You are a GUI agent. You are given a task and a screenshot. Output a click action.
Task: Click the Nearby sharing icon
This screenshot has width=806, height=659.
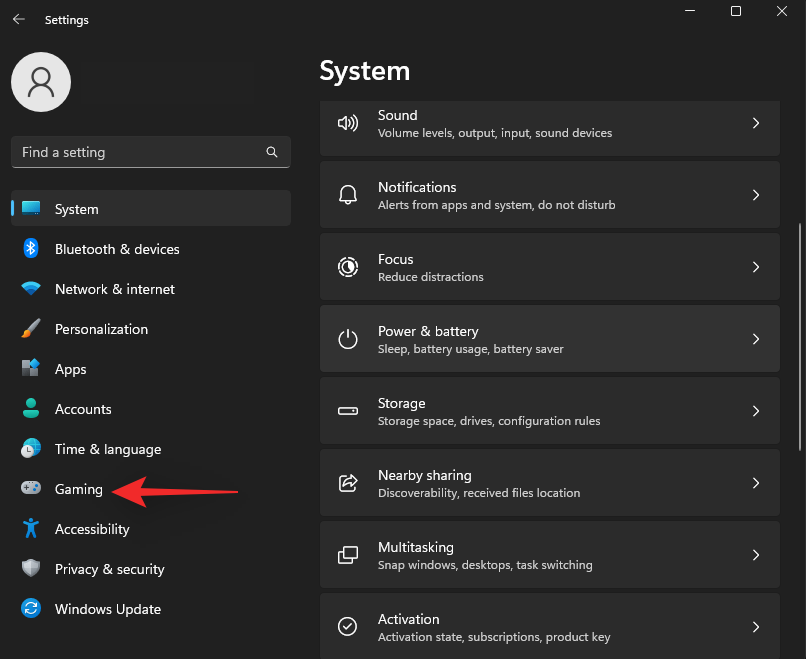click(x=347, y=482)
